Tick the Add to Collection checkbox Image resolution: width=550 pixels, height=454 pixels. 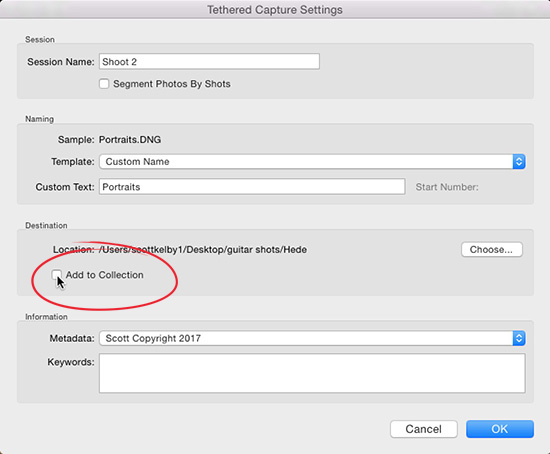(x=56, y=275)
